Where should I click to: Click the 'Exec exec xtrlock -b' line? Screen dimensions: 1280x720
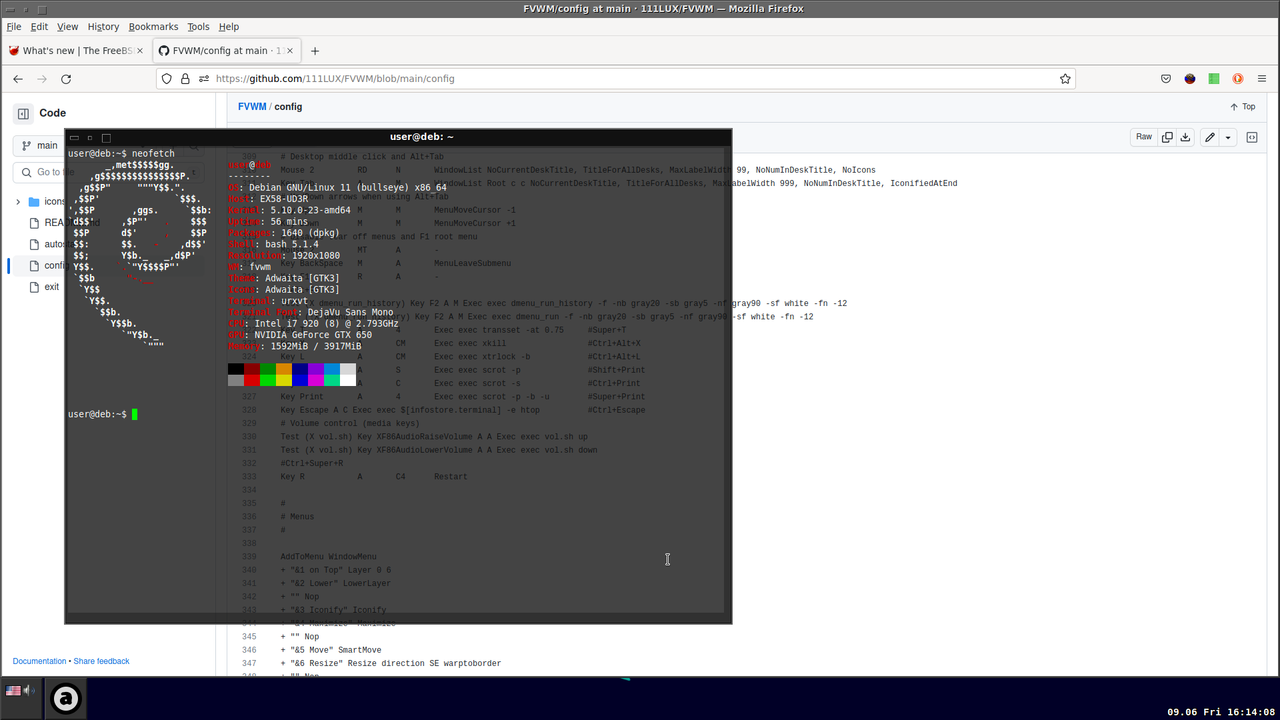click(x=482, y=356)
